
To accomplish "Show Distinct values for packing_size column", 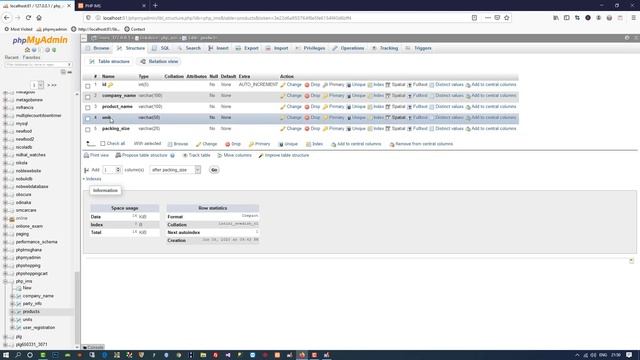I will click(x=446, y=129).
